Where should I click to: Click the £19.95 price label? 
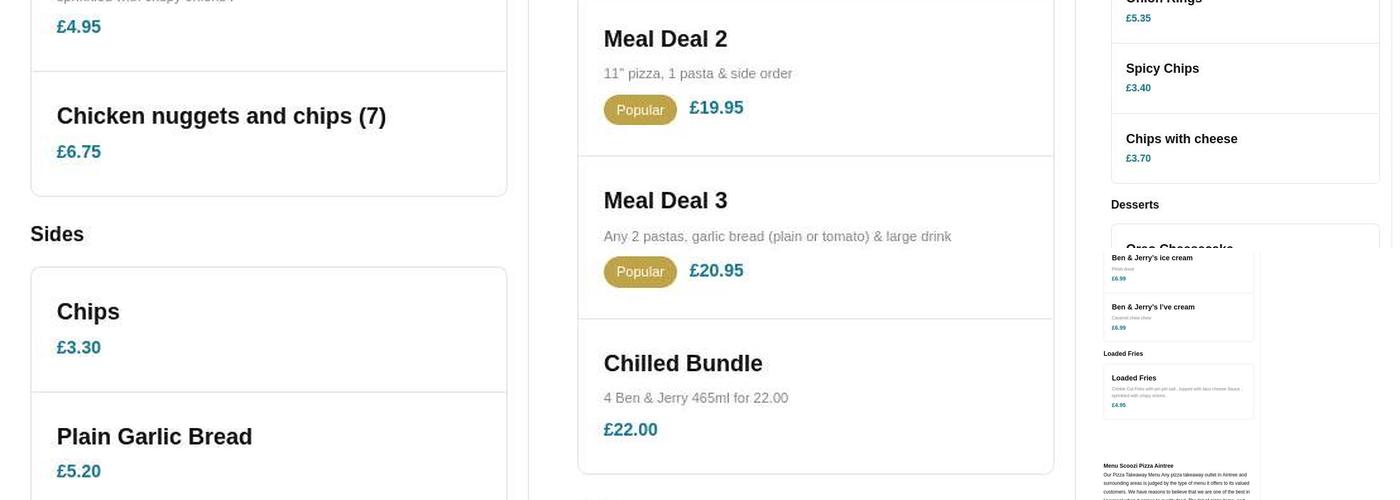[x=716, y=108]
